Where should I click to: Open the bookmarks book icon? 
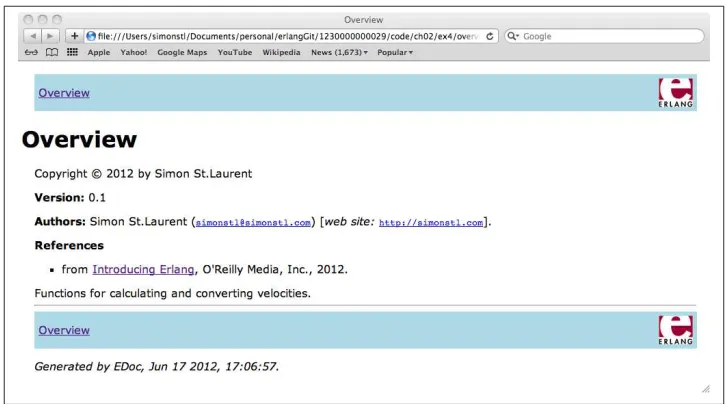point(52,52)
